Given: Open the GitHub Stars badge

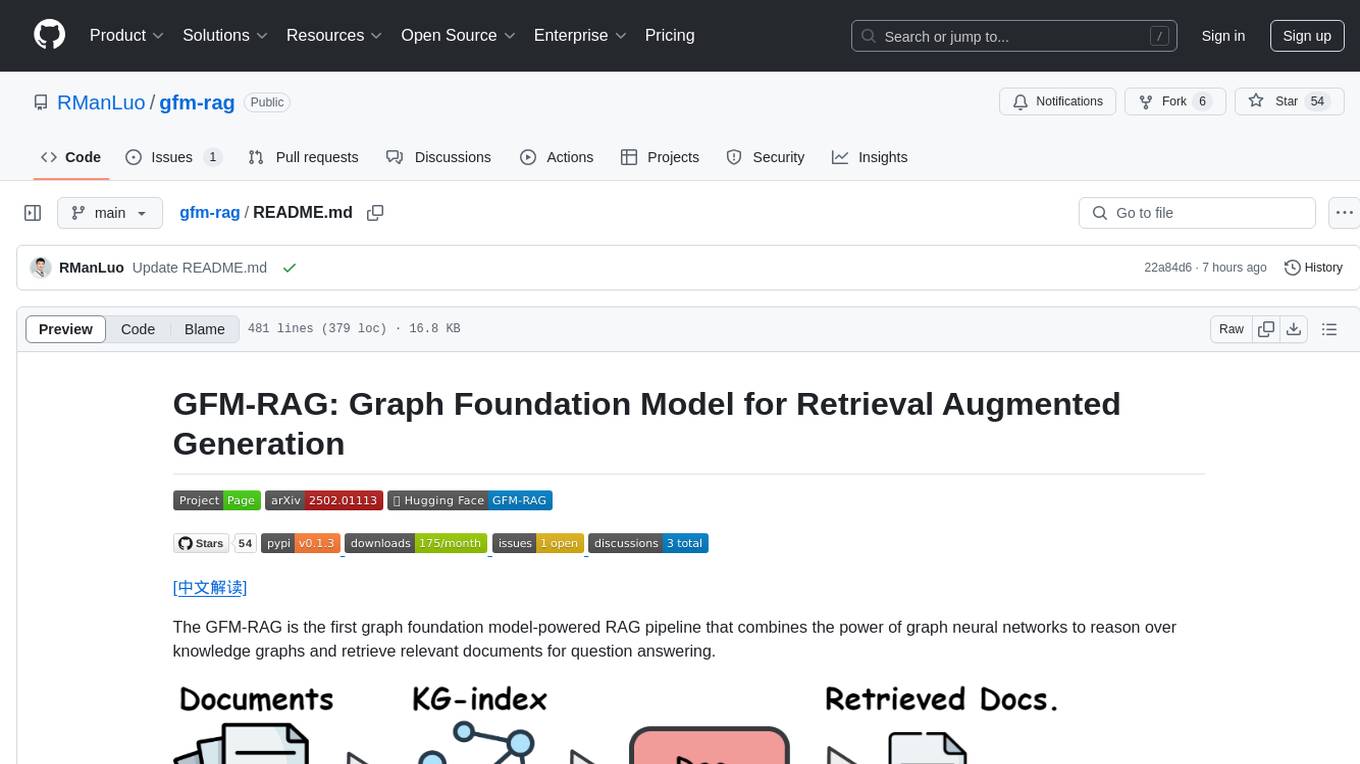Looking at the screenshot, I should pos(201,543).
